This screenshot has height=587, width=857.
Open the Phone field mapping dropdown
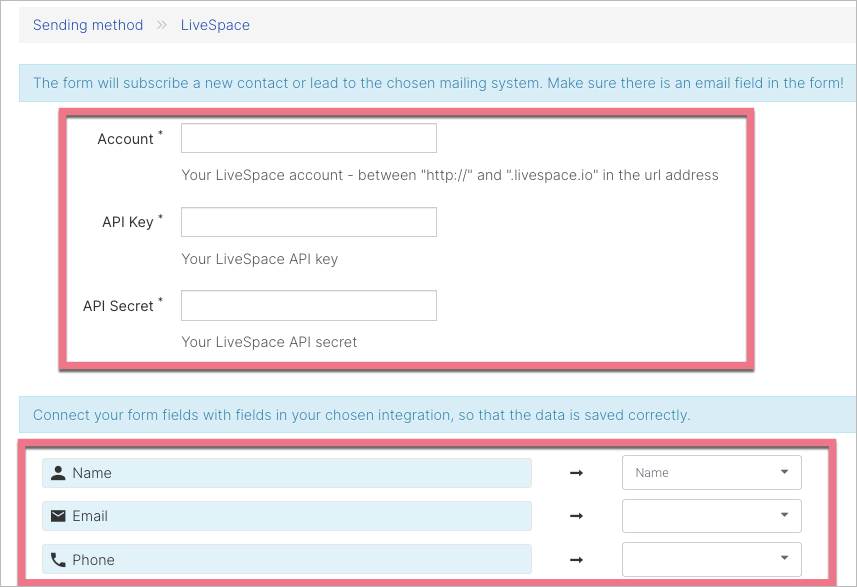(x=711, y=559)
